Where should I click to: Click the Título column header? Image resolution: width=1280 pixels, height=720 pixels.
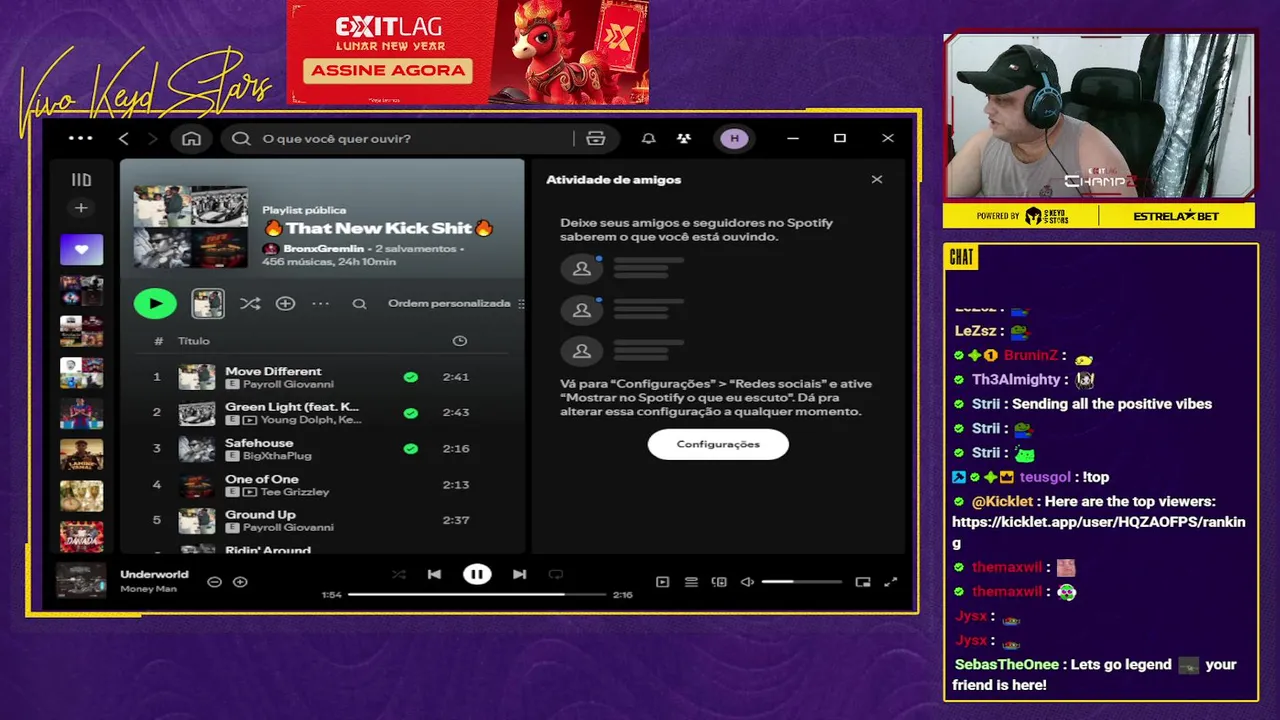(x=194, y=341)
